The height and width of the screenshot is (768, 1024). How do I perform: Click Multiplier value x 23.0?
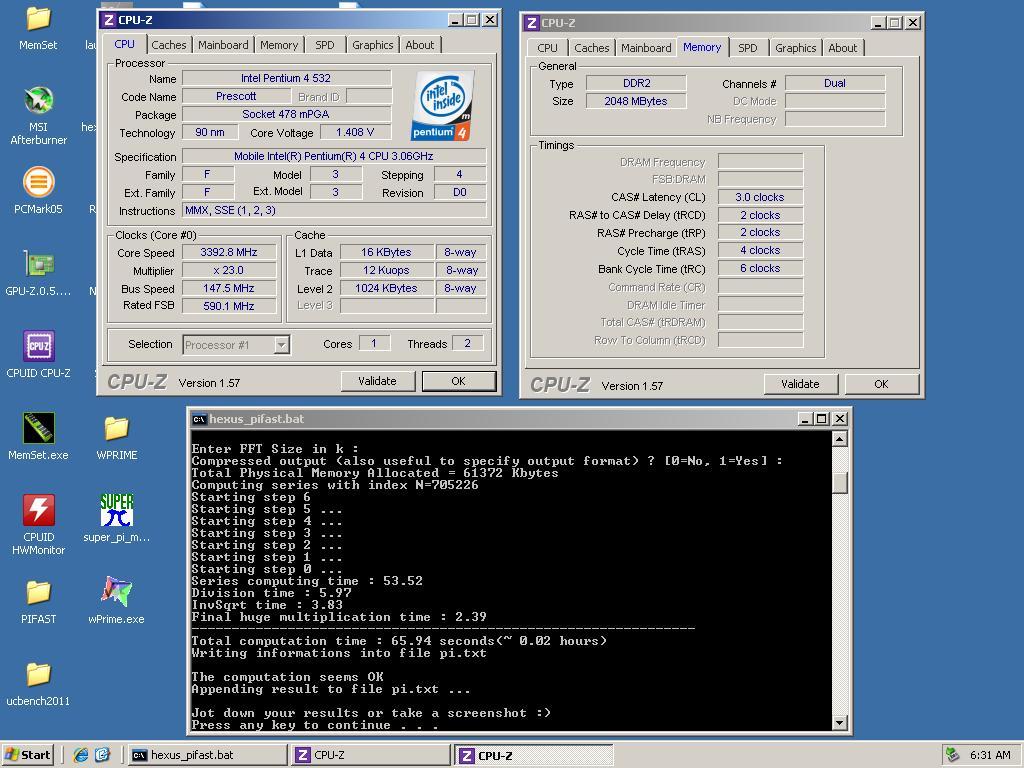(229, 270)
